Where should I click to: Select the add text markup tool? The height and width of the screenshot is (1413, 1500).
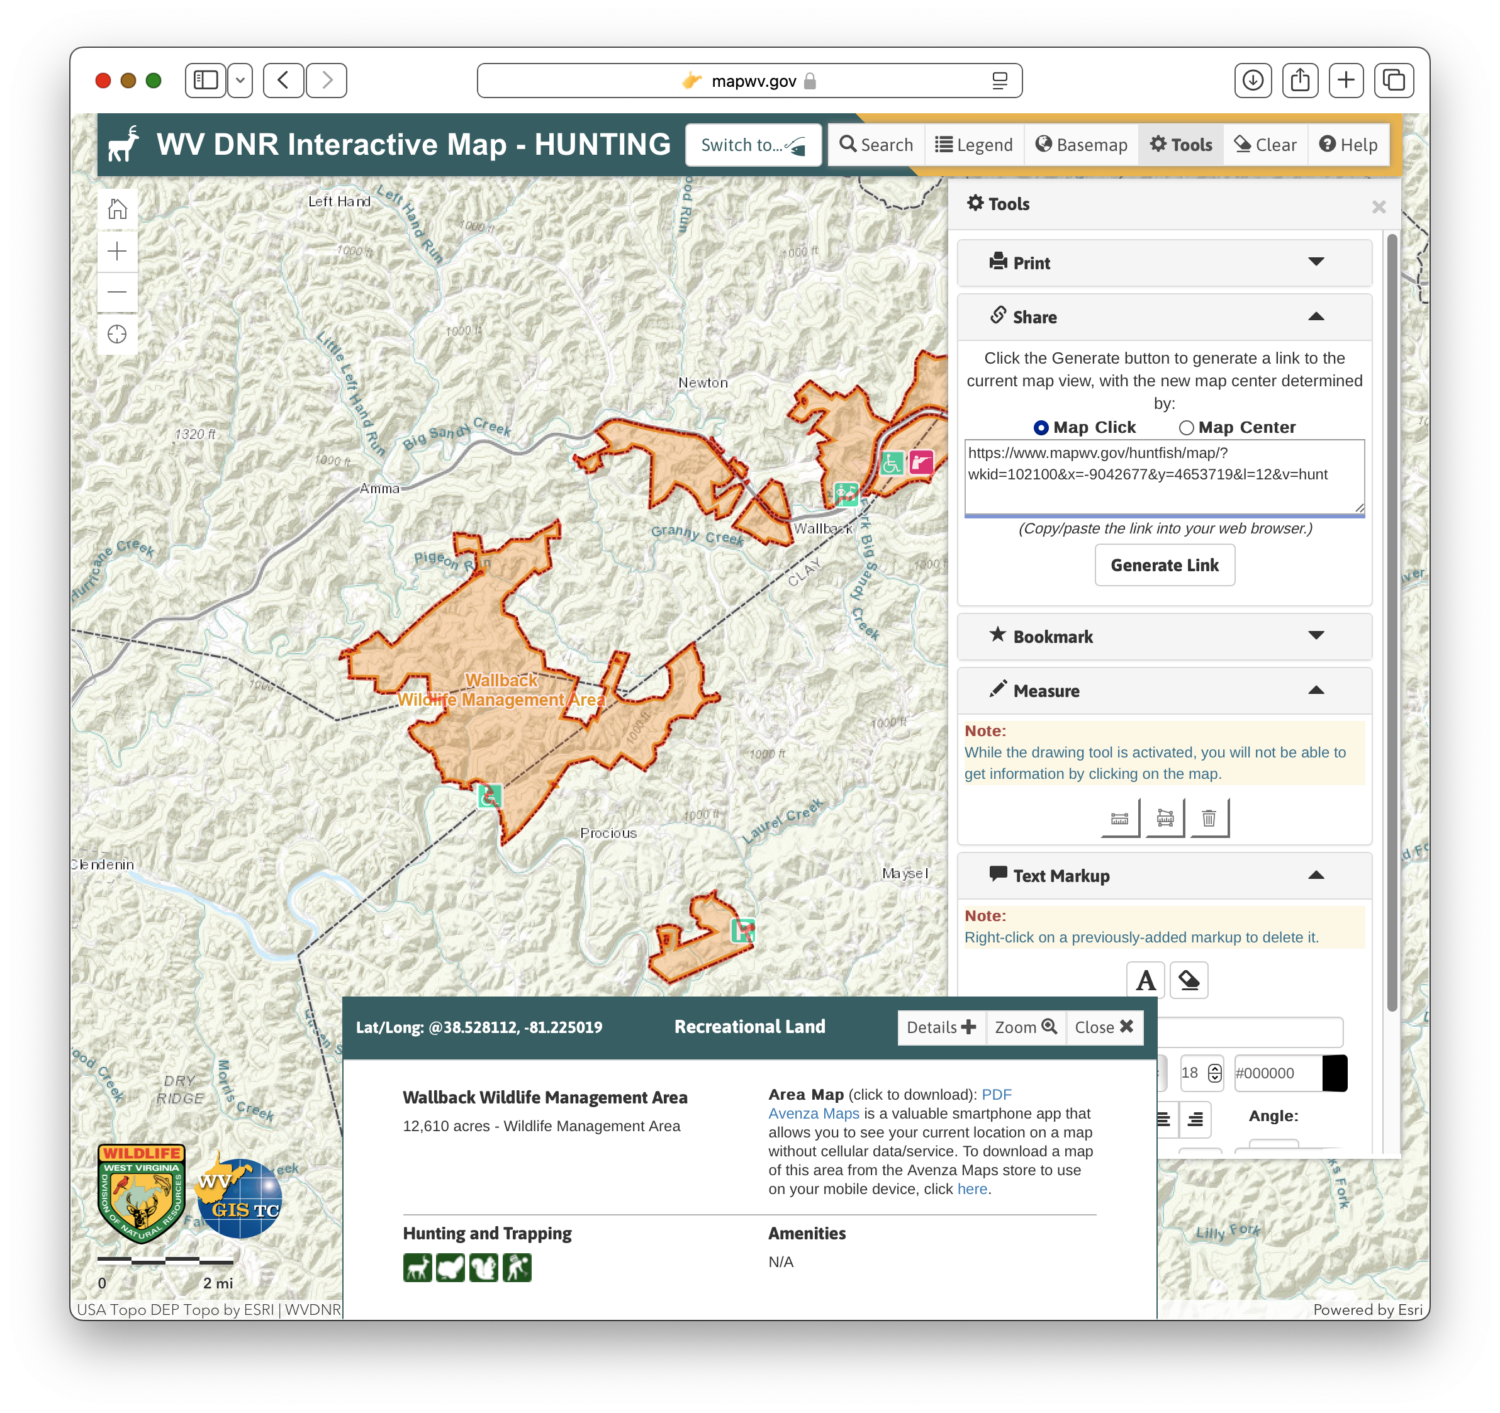coord(1145,980)
